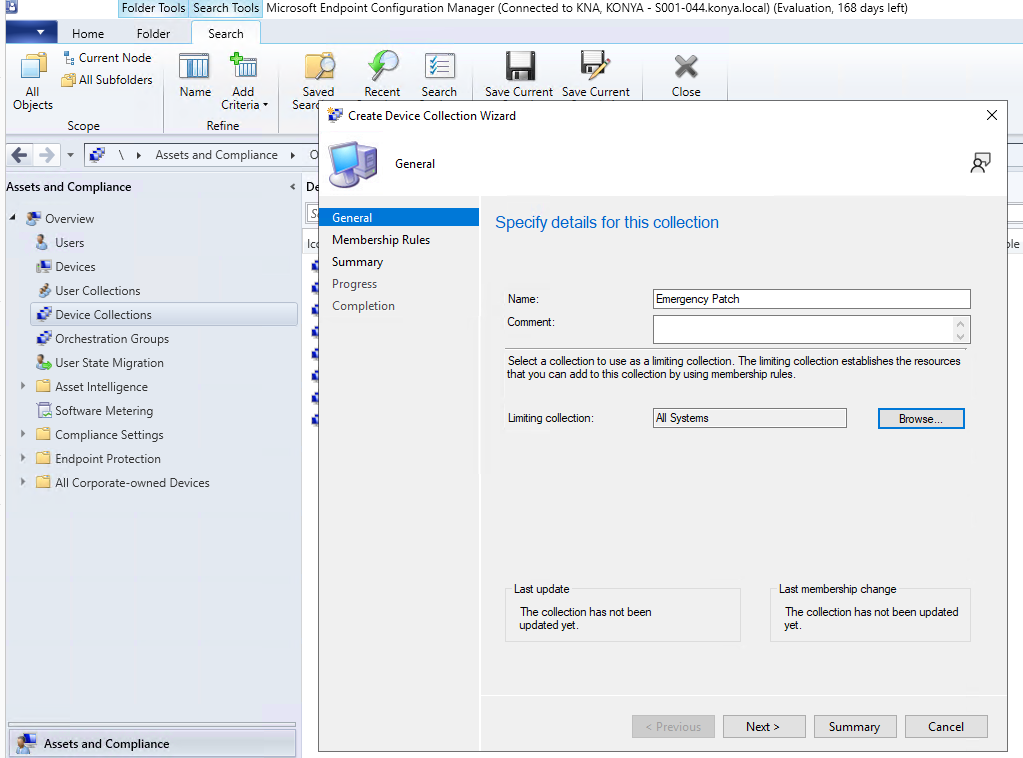Go to Summary wizard step

pos(358,262)
